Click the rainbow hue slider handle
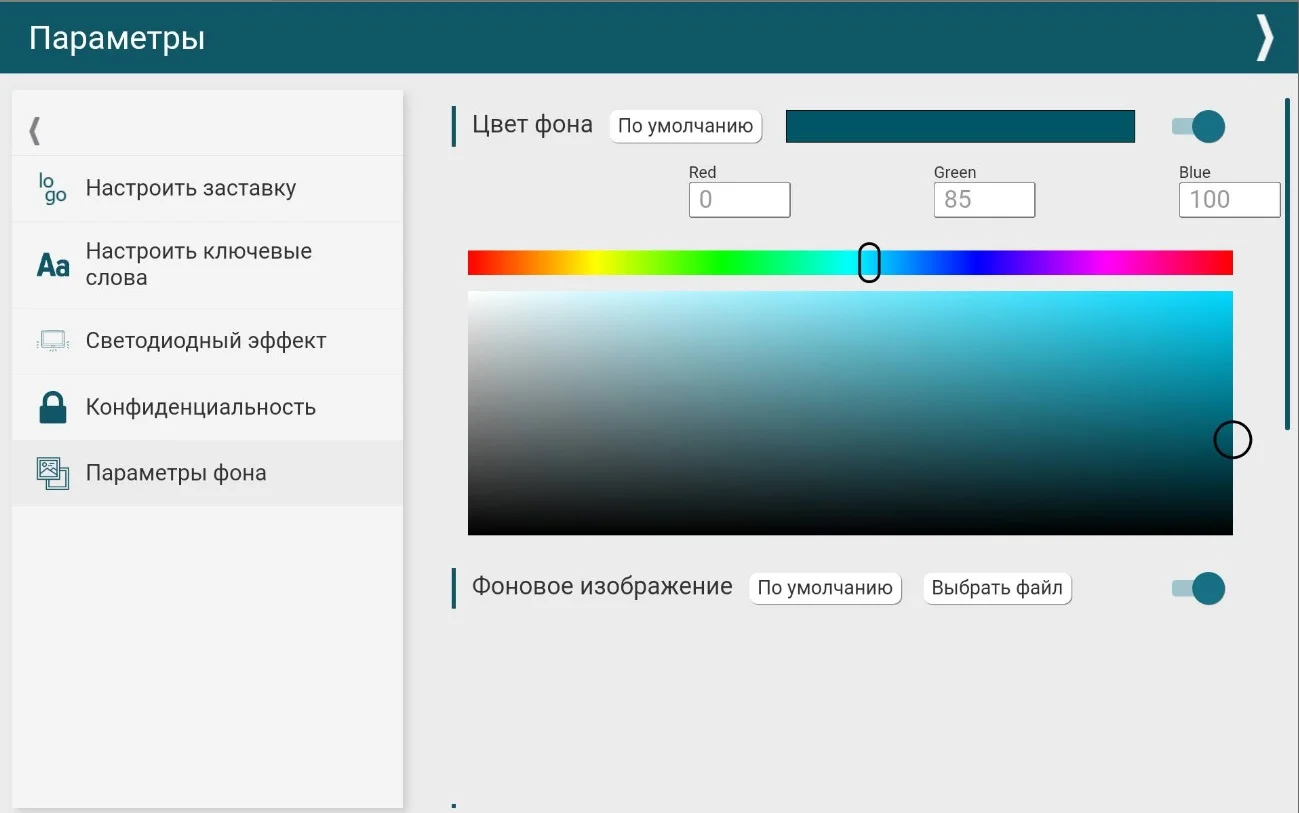The height and width of the screenshot is (813, 1299). (x=870, y=262)
